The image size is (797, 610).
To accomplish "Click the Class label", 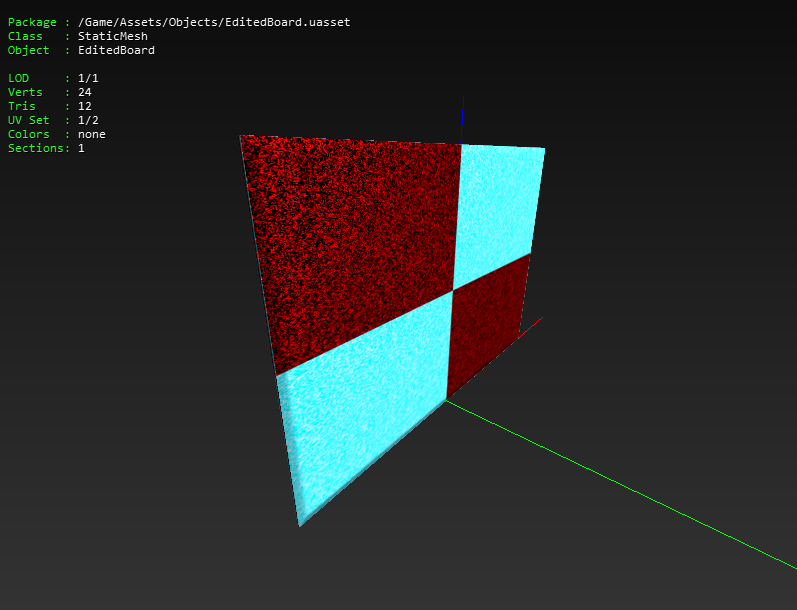I will tap(25, 36).
